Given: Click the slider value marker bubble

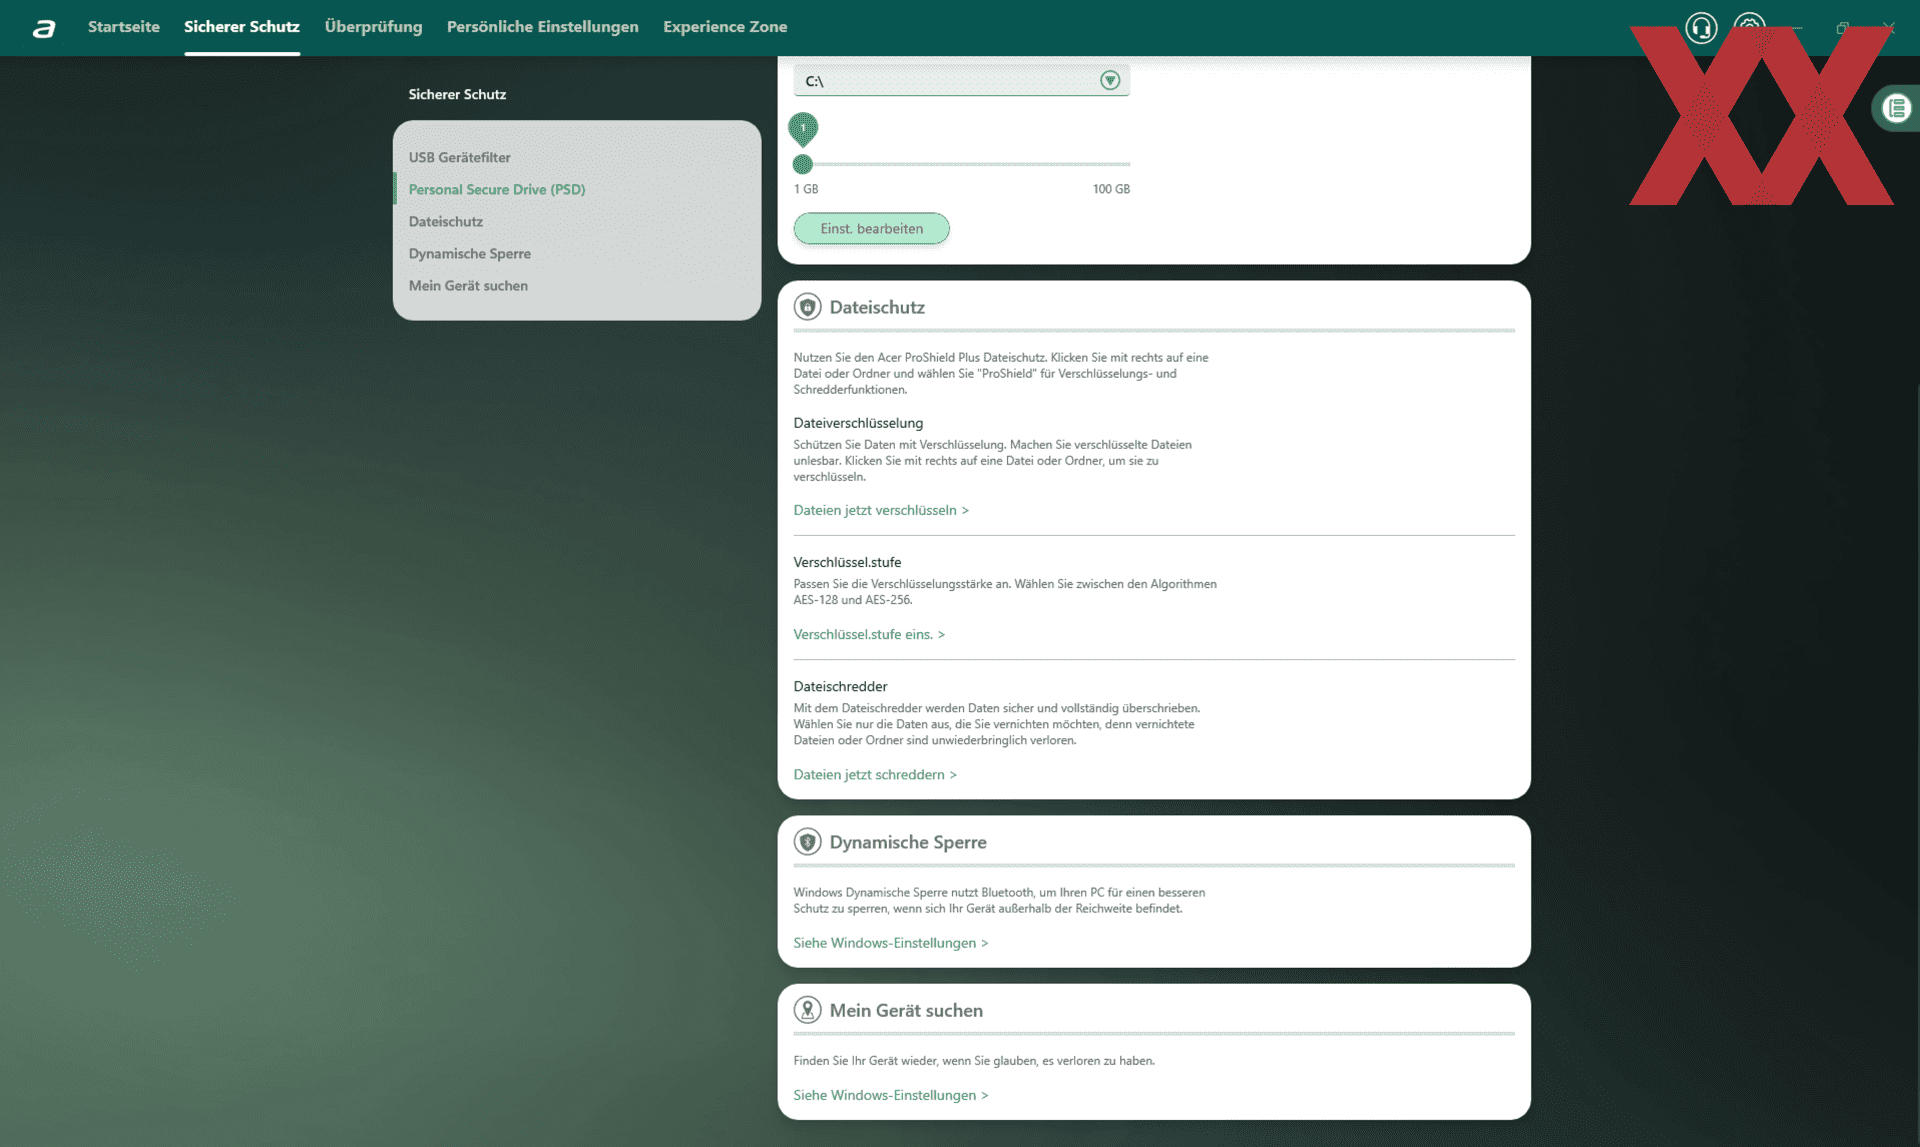Looking at the screenshot, I should (x=803, y=129).
